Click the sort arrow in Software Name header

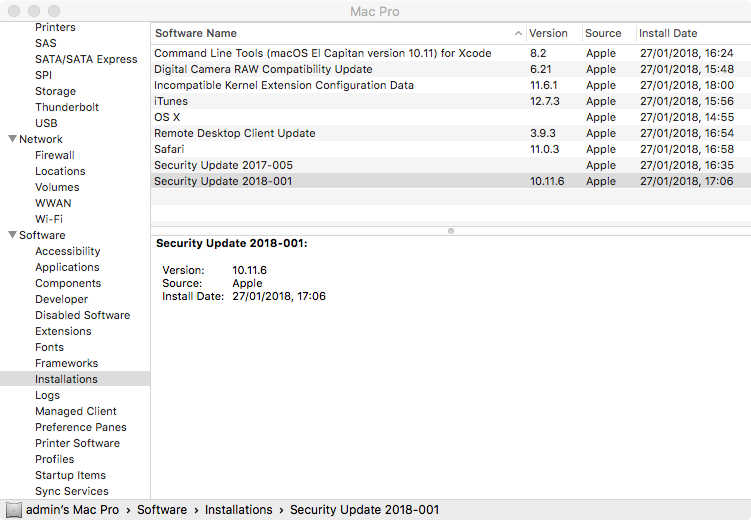[x=518, y=33]
